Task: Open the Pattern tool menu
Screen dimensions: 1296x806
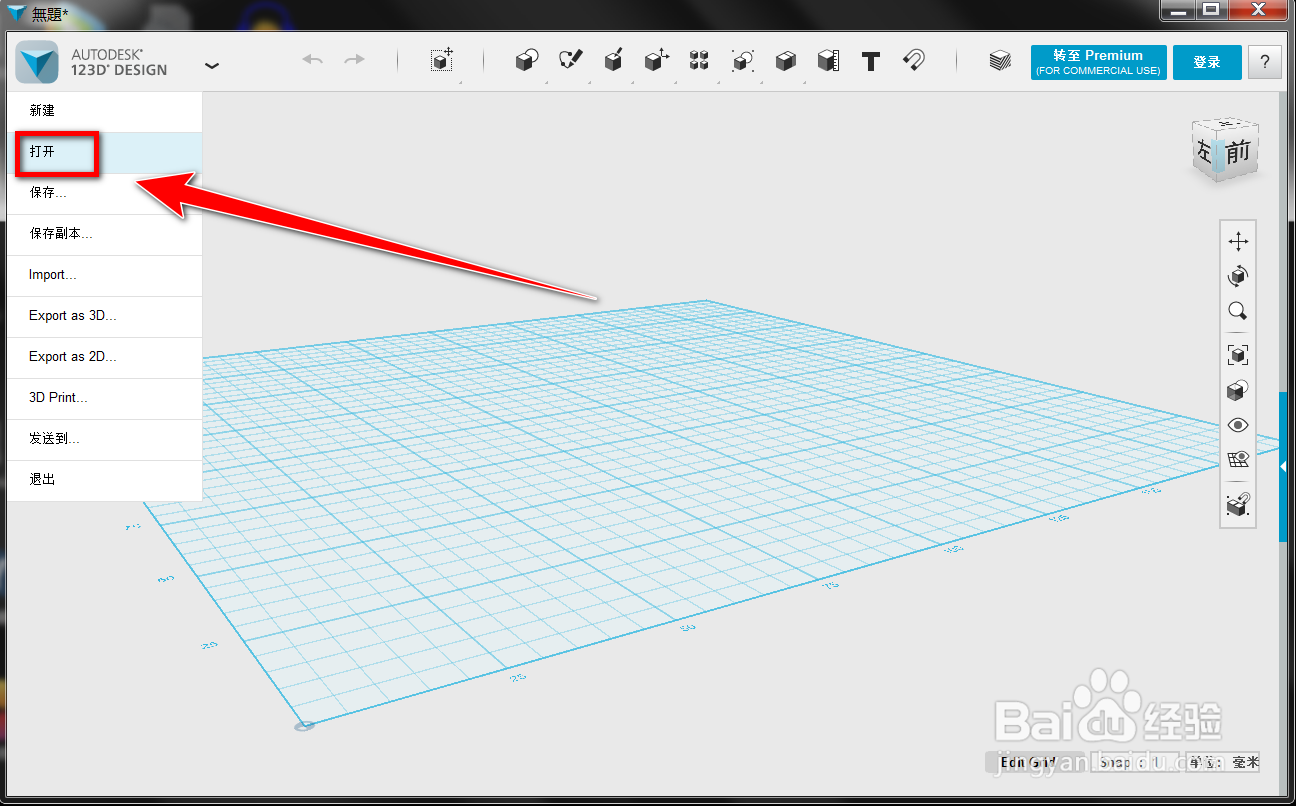Action: coord(699,61)
